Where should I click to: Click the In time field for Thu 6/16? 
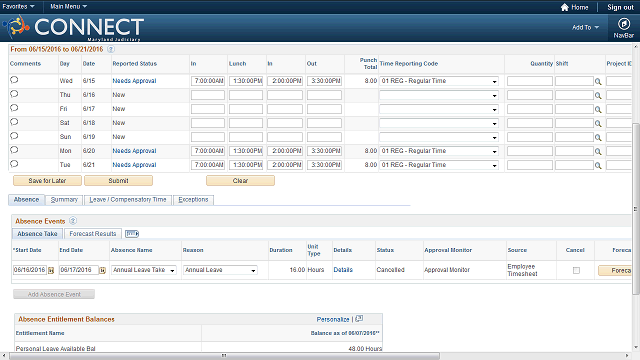point(208,95)
